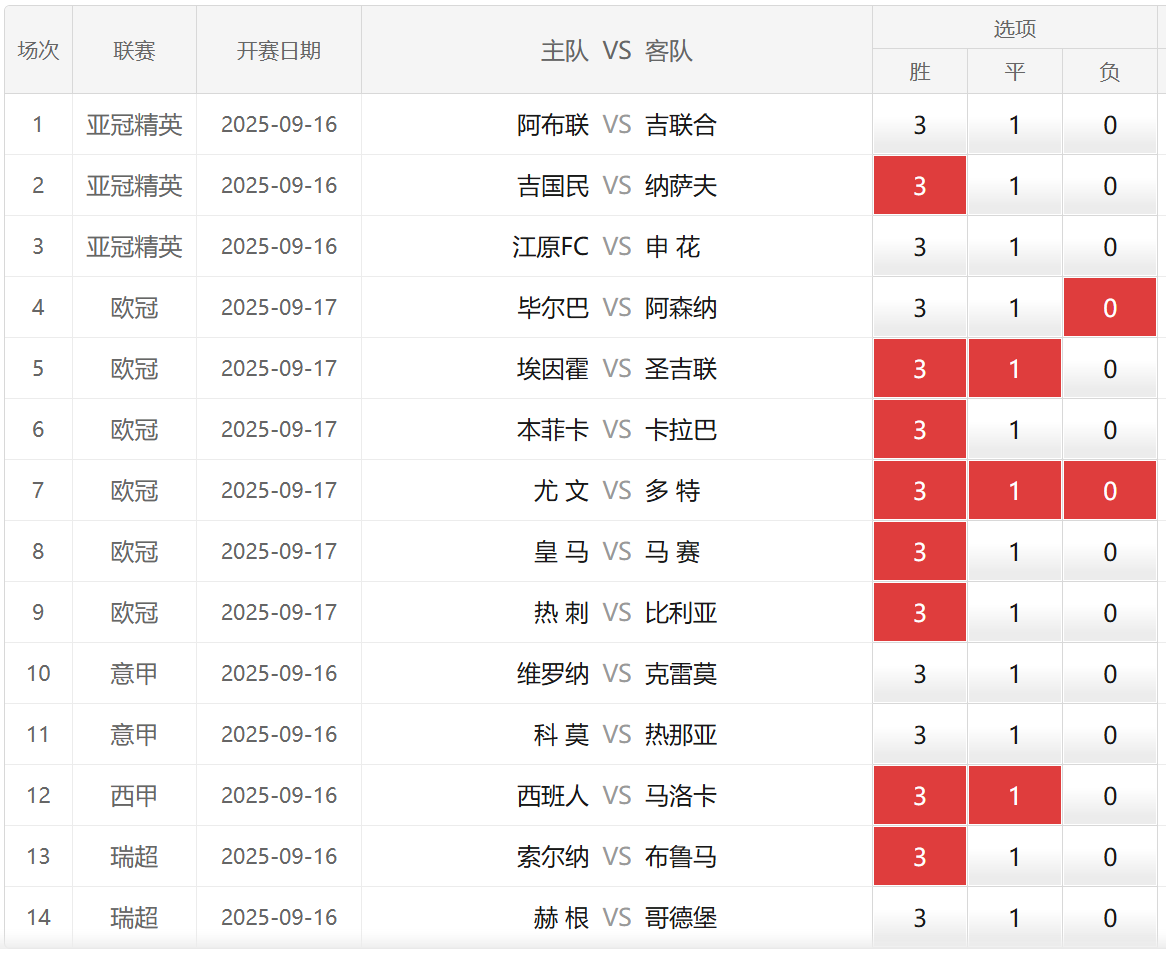Choose draw (1) for 科莫 vs 热那亚

pos(1015,735)
